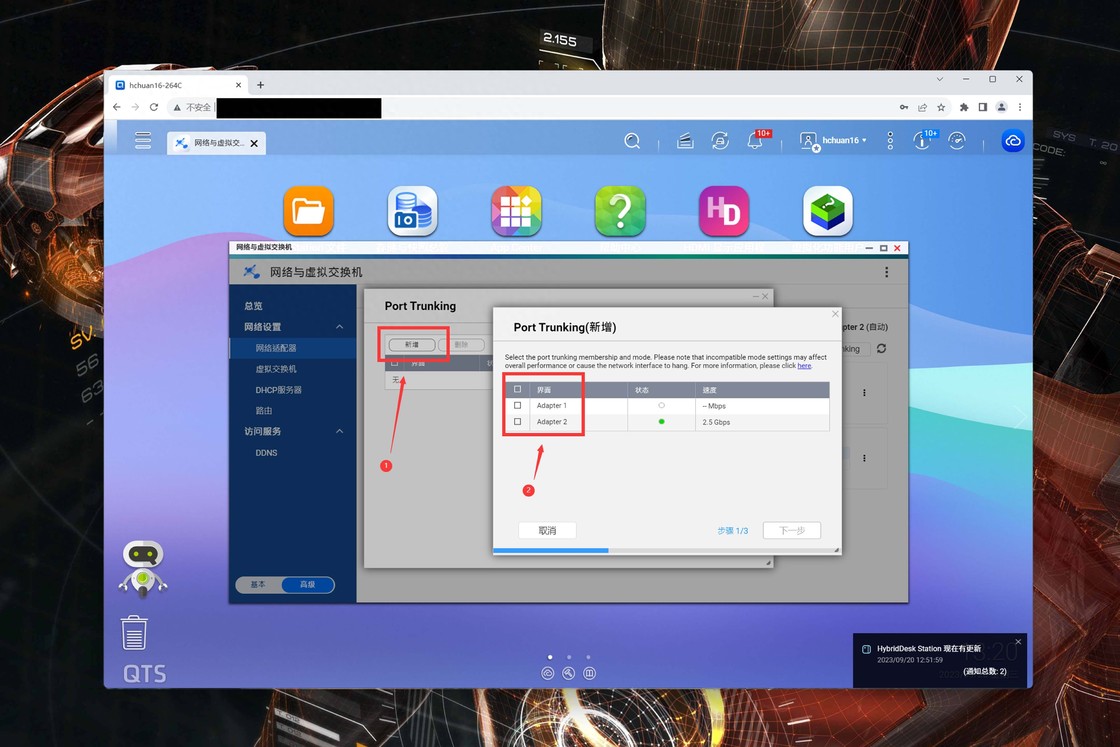This screenshot has width=1120, height=747.
Task: Open the notifications bell icon
Action: [x=755, y=142]
